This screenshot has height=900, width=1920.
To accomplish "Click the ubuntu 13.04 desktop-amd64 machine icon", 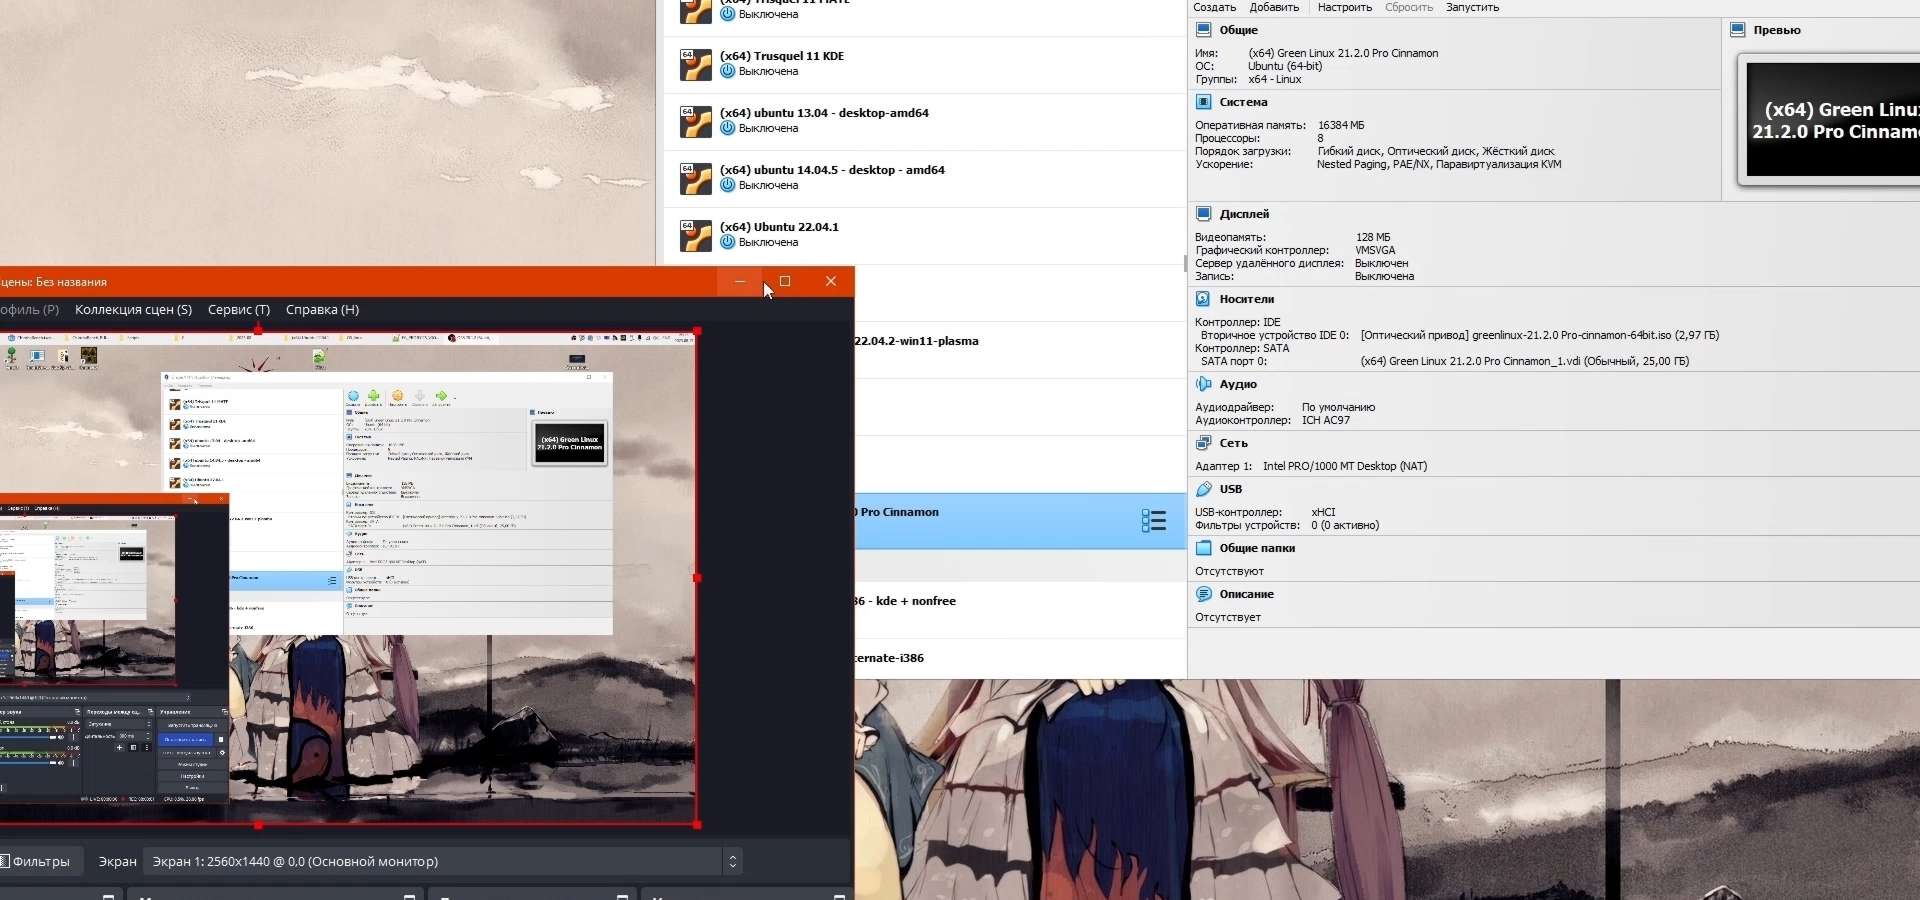I will 695,122.
